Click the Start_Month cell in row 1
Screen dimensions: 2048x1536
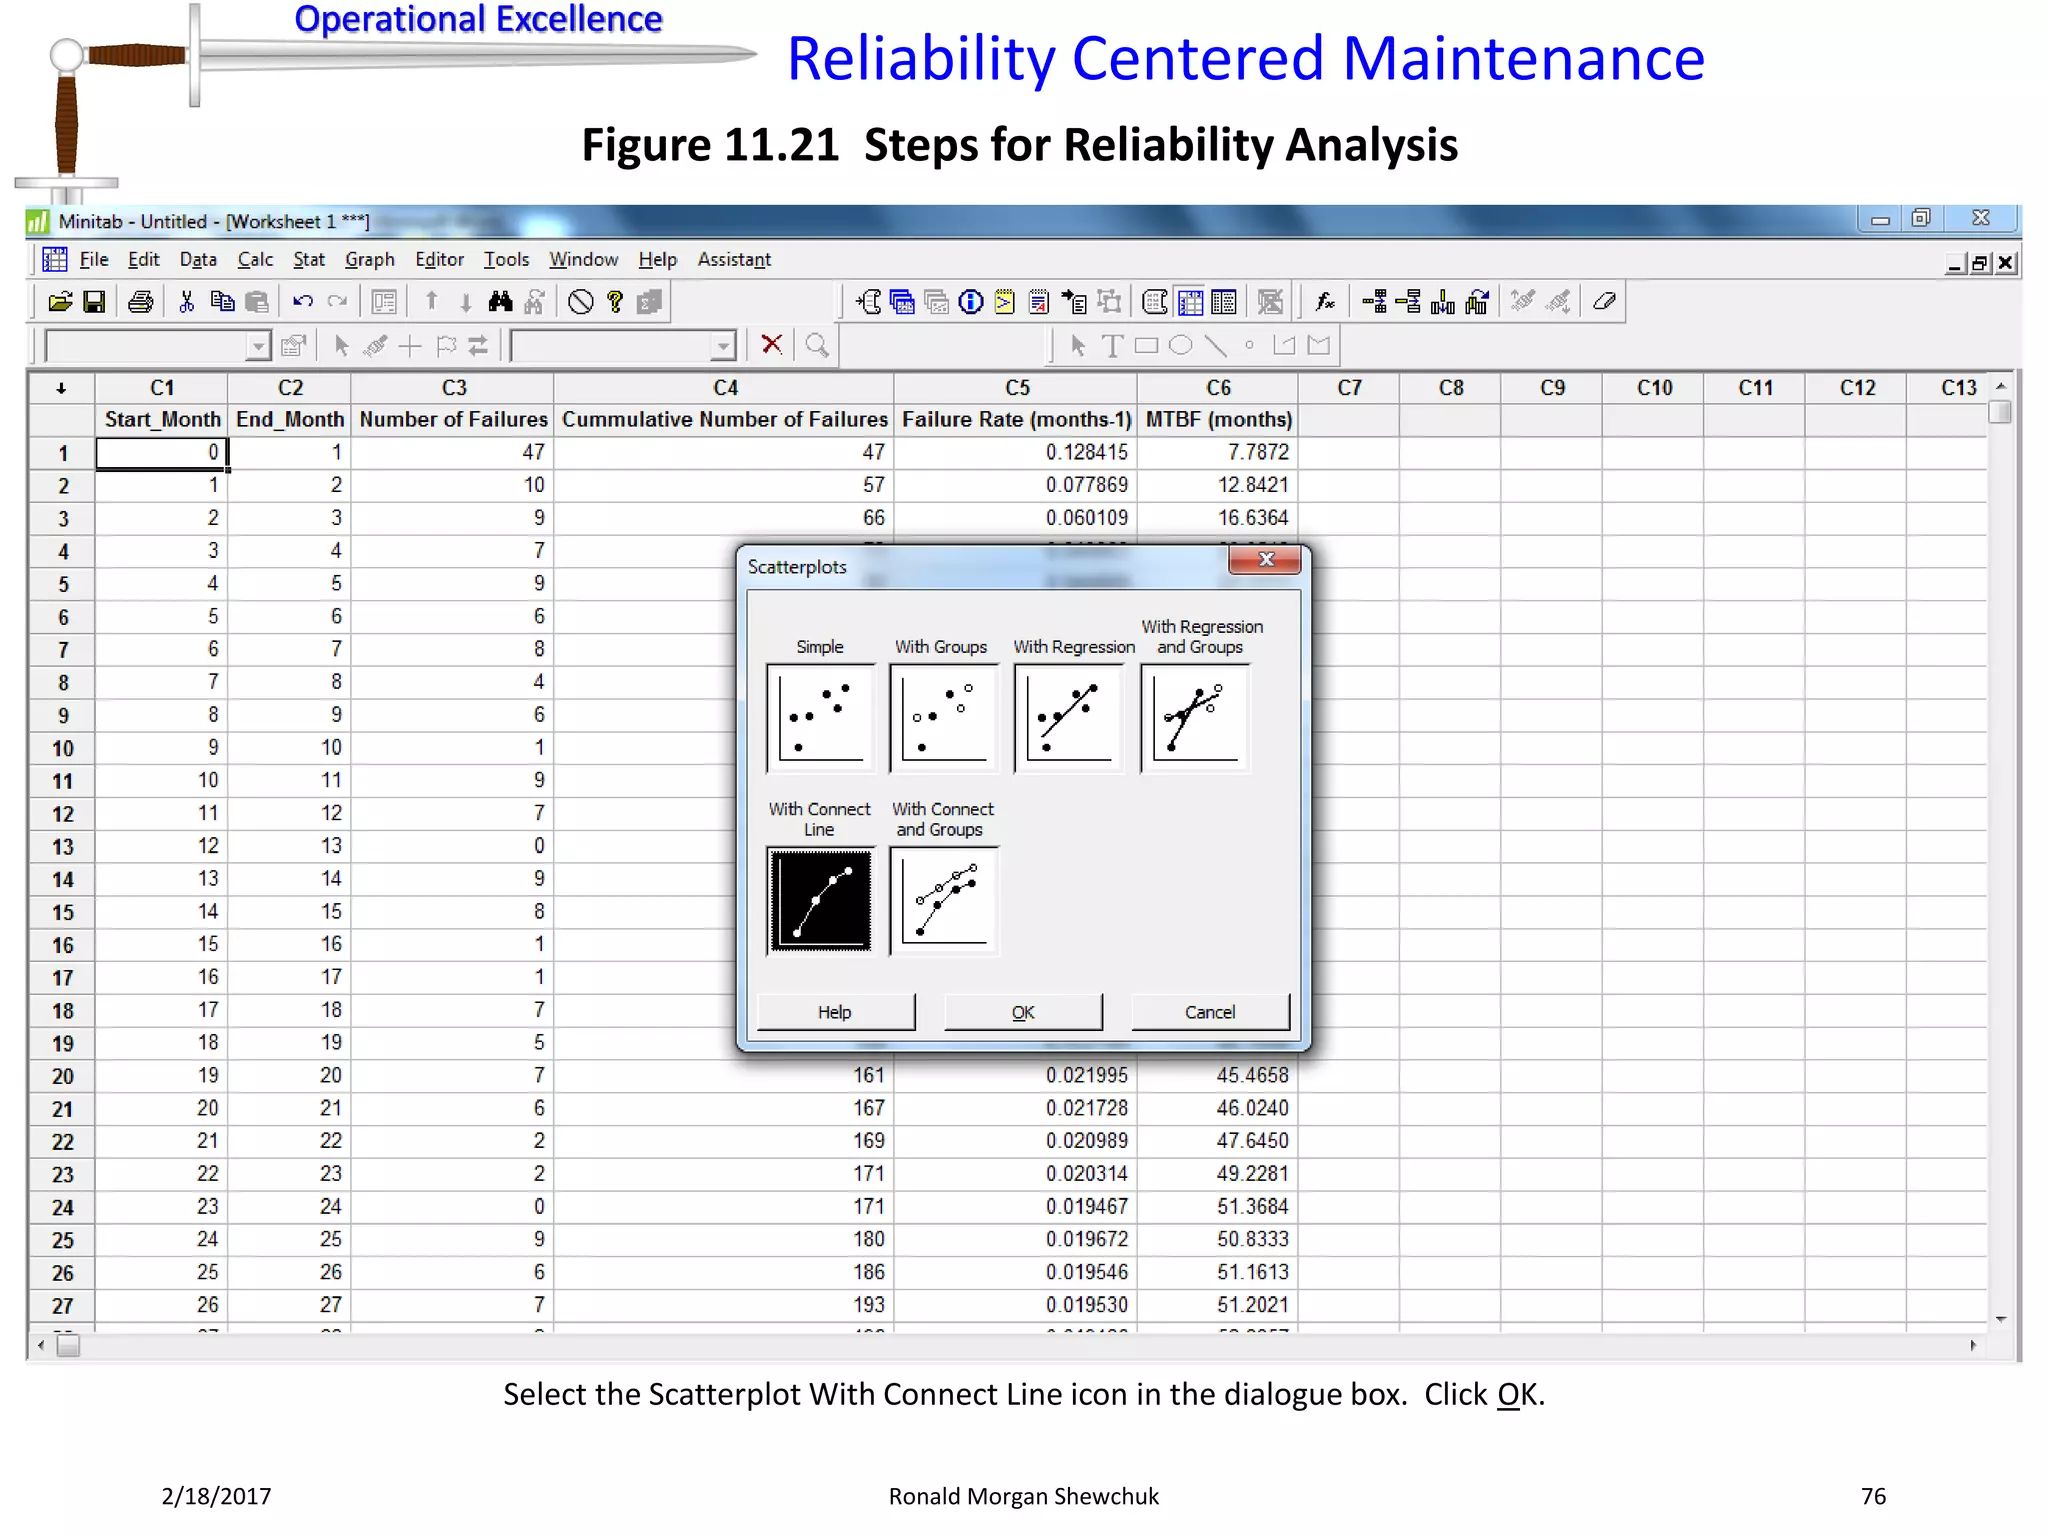[162, 453]
